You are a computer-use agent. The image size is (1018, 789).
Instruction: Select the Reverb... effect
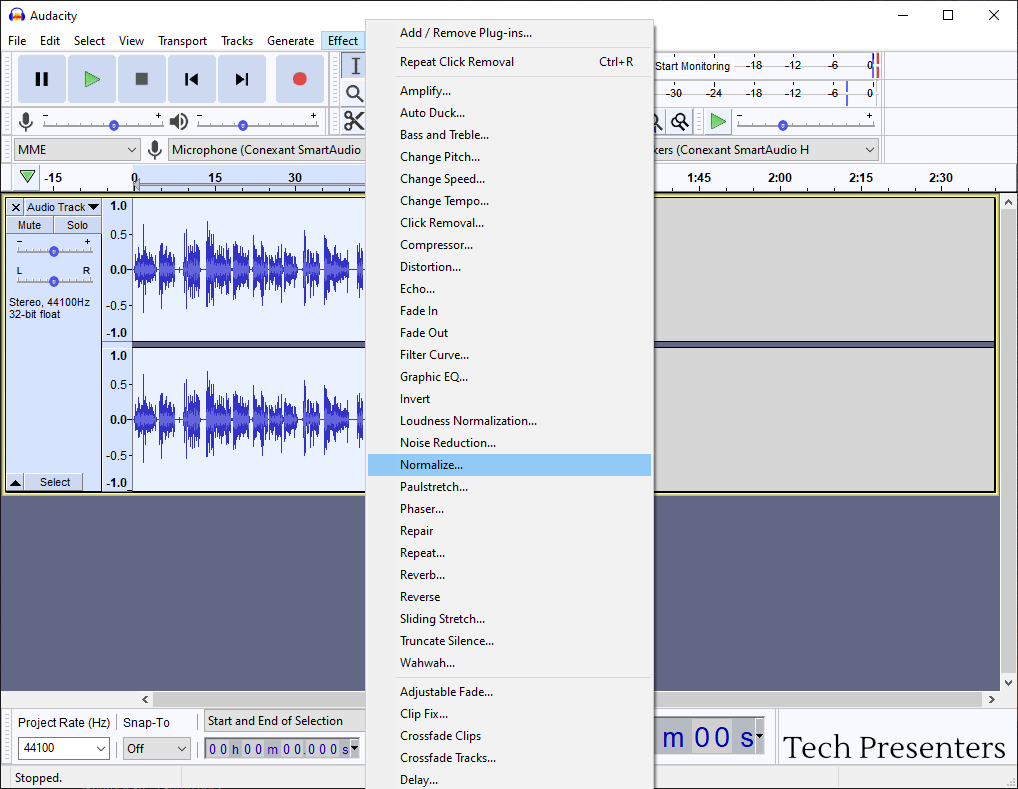click(x=510, y=575)
